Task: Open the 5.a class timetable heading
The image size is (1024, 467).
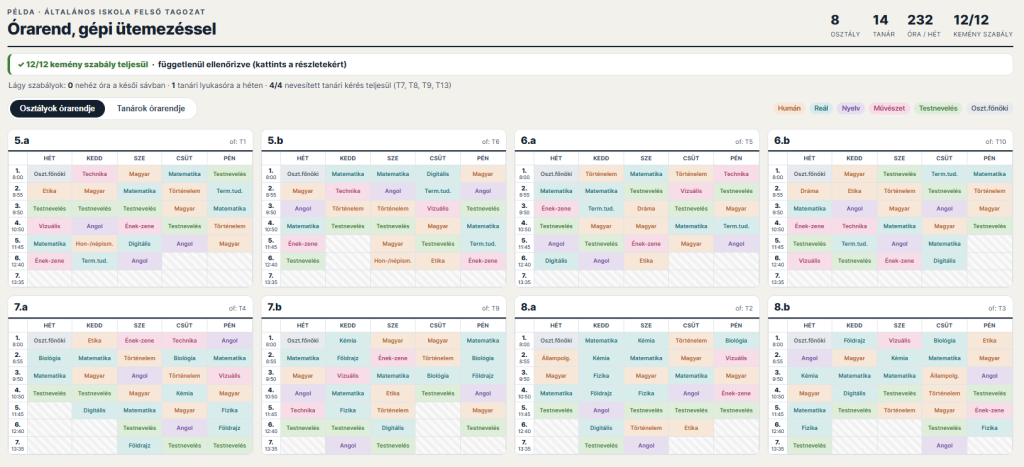Action: click(22, 140)
